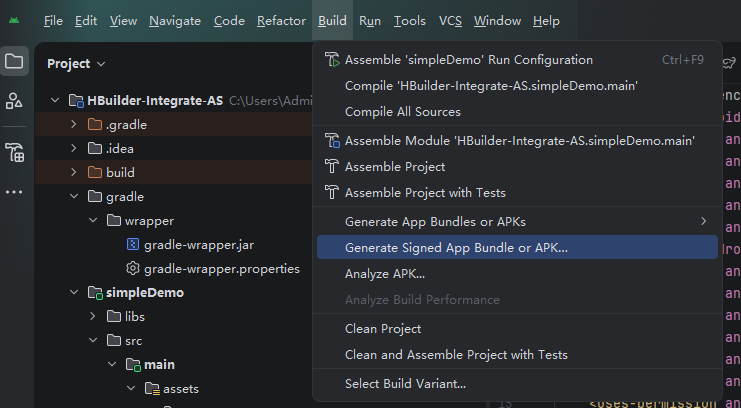Screen dimensions: 741x408
Task: Select gradle-wrapper.jar in project tree
Action: tap(173, 244)
